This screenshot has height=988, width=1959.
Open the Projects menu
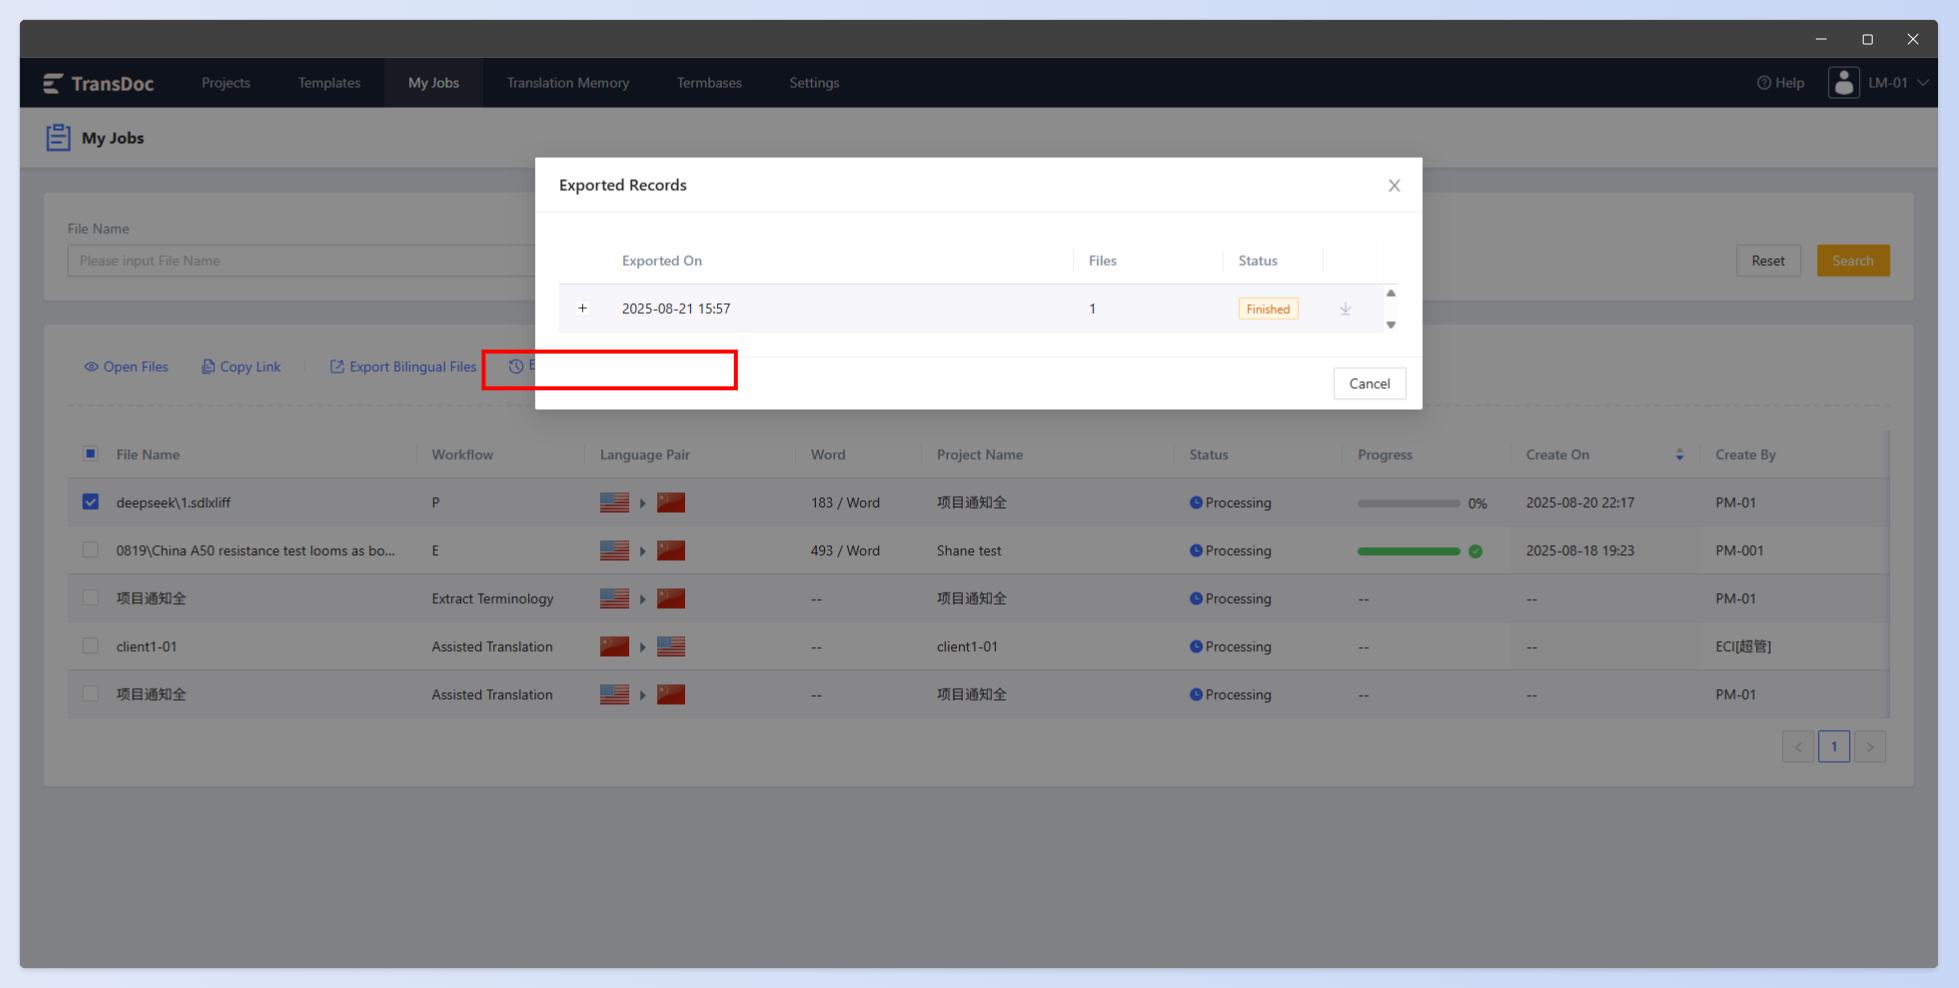(226, 83)
